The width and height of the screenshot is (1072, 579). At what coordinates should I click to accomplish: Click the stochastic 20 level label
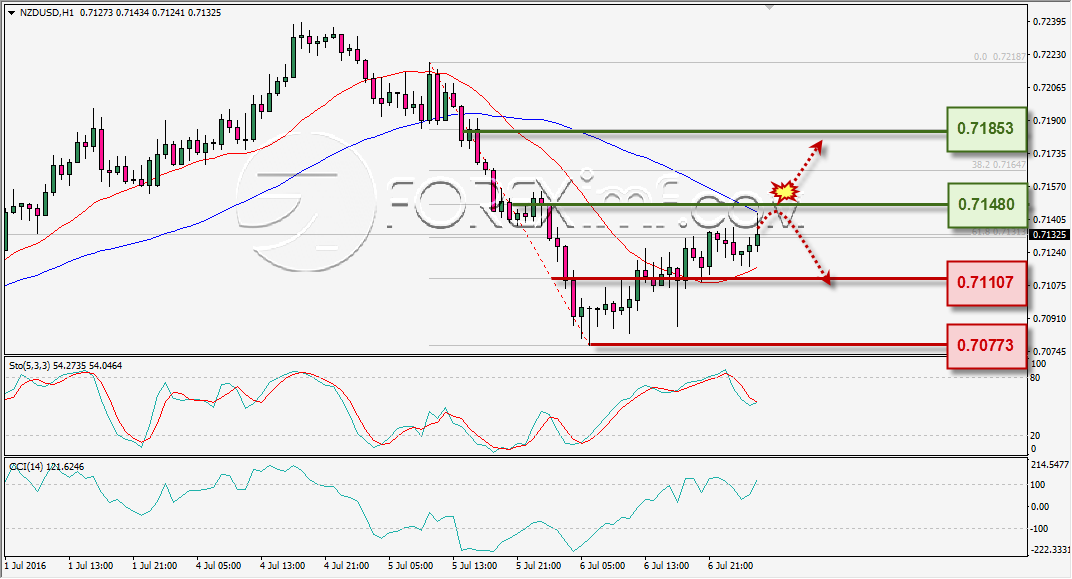tap(1035, 435)
